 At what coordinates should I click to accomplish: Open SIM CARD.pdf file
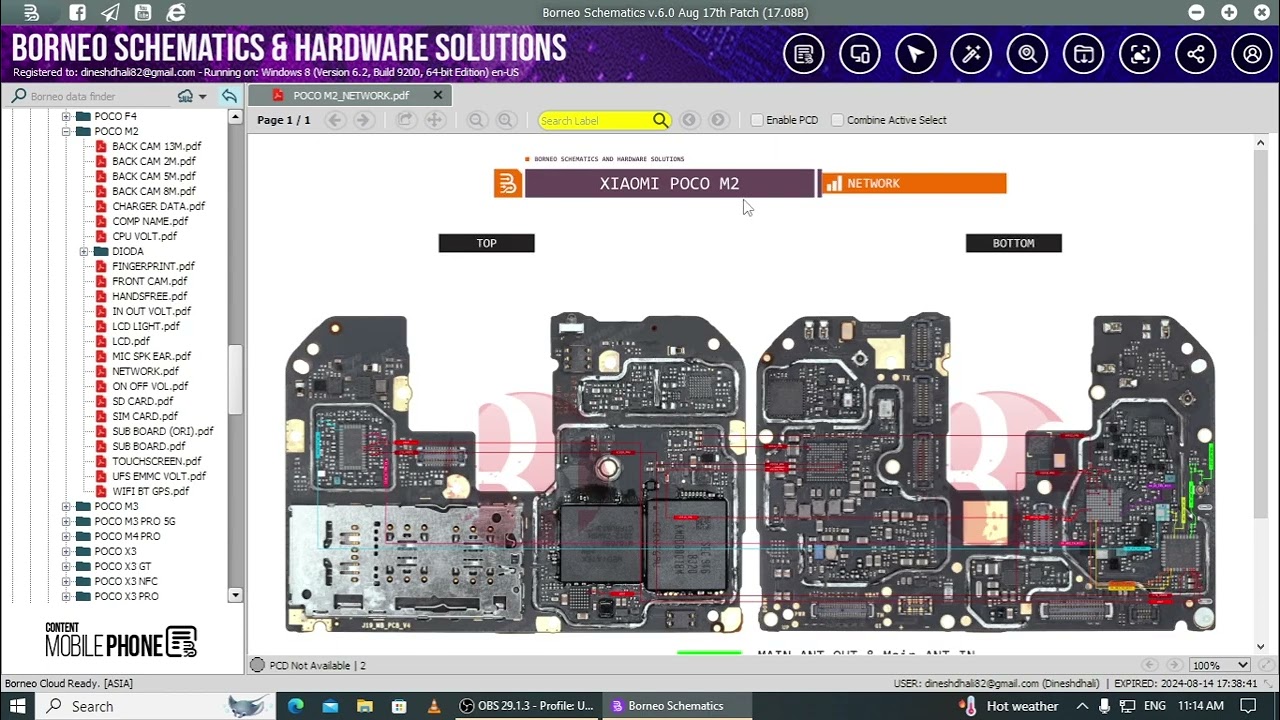click(x=145, y=416)
